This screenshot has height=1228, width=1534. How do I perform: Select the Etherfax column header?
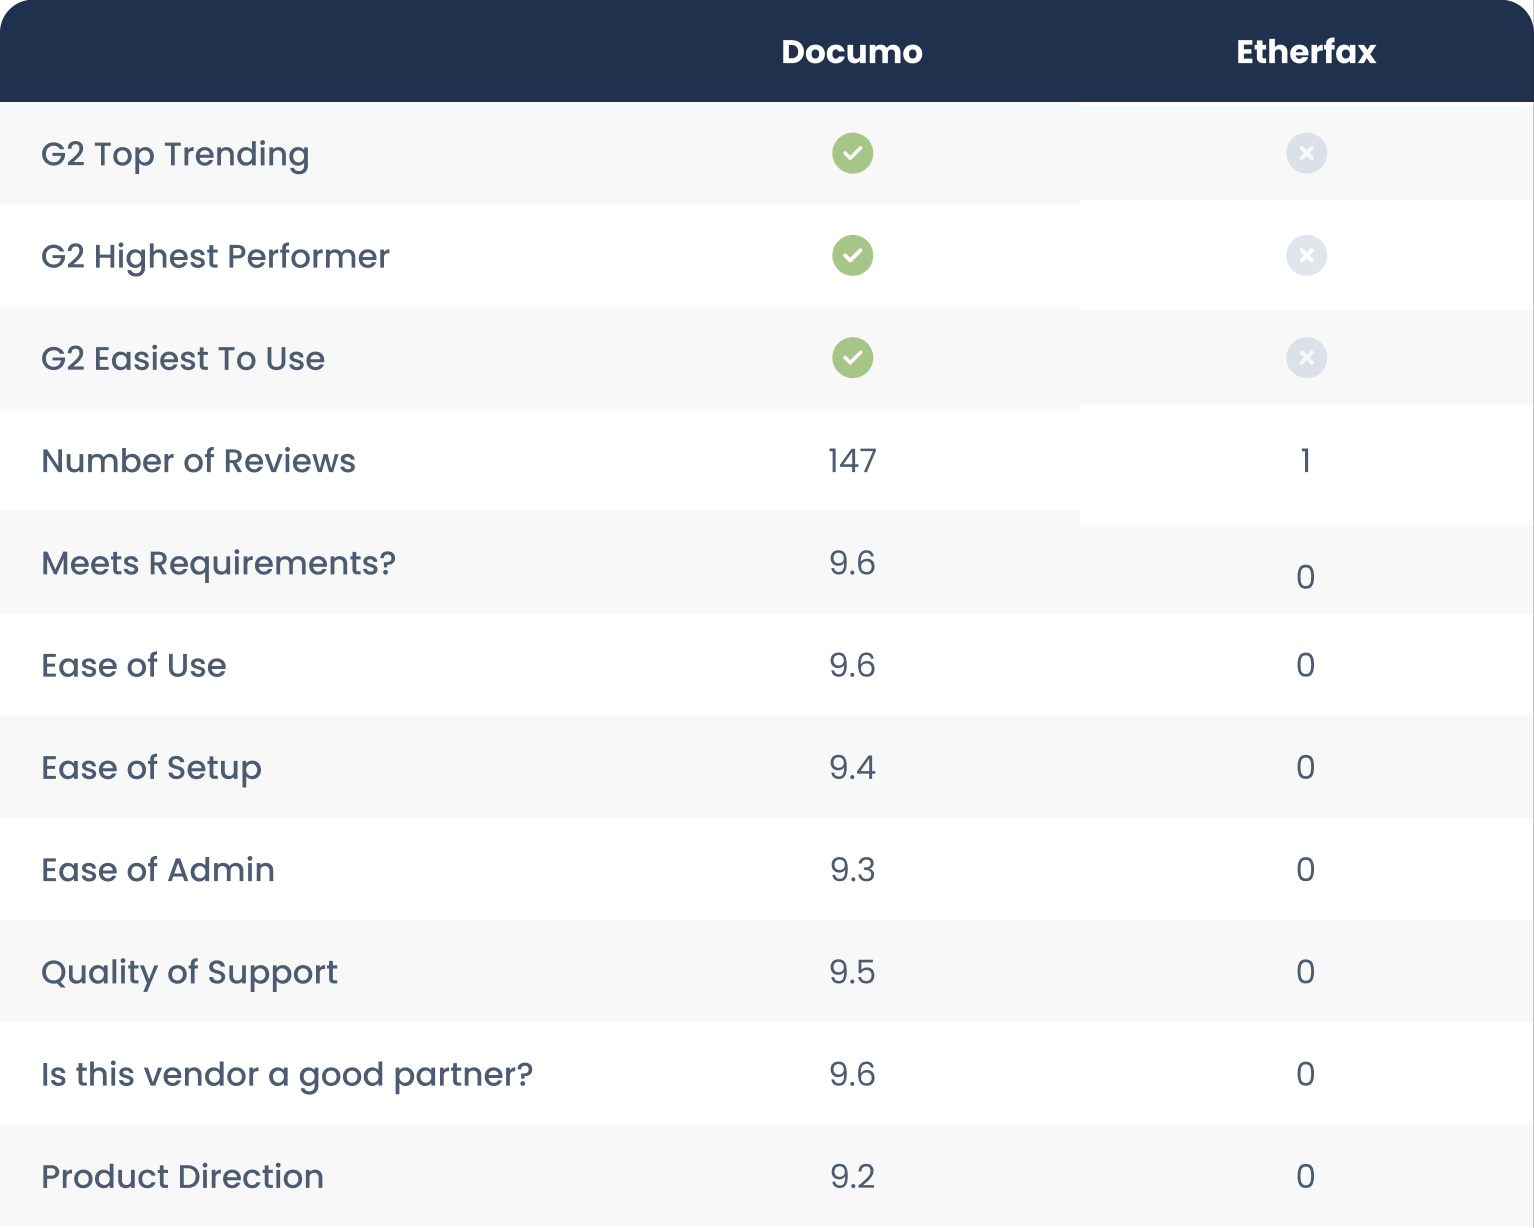(1306, 52)
